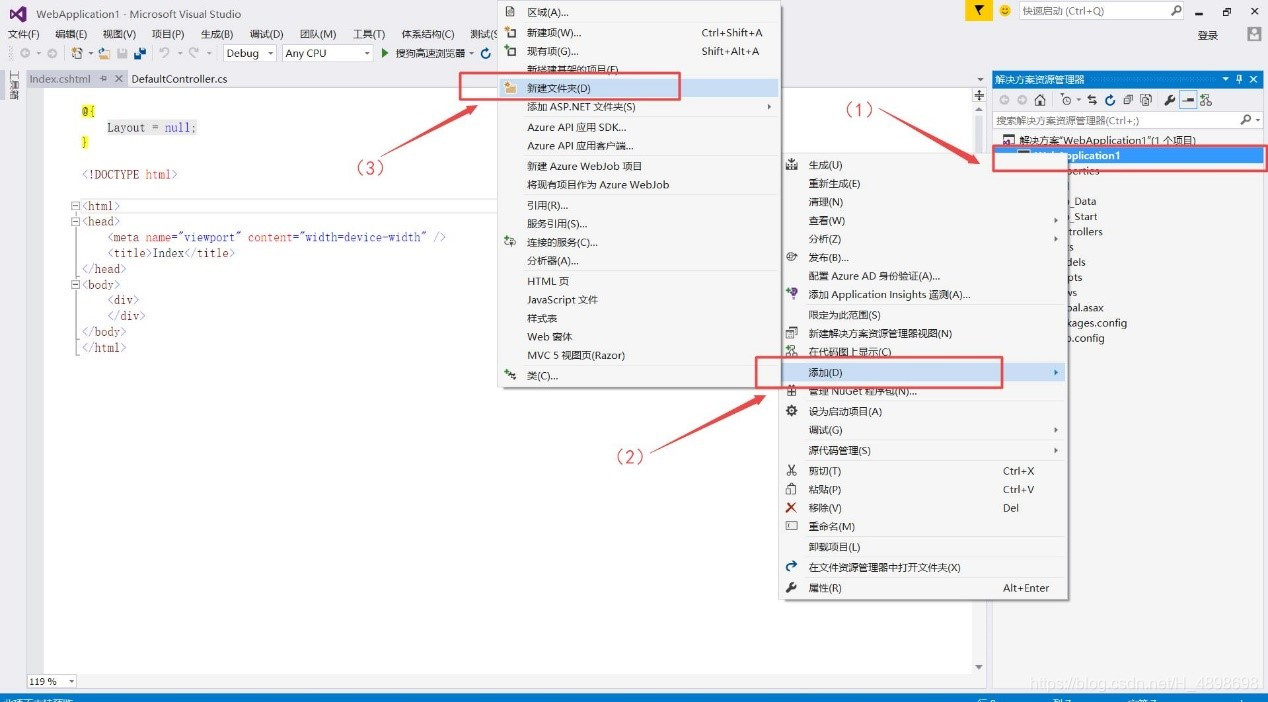
Task: Click Collapse All icon in Solution Explorer
Action: pos(1128,100)
